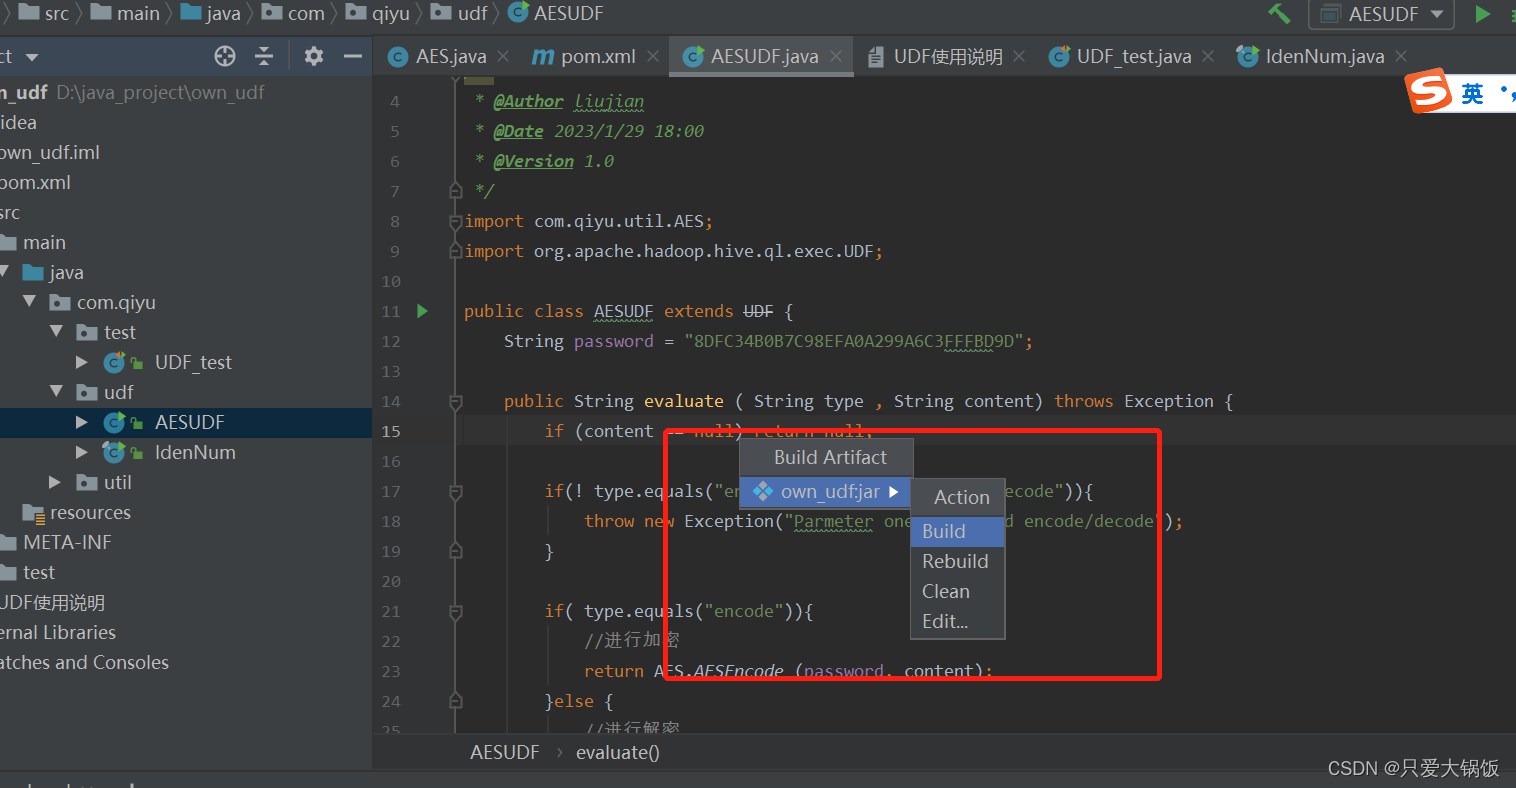Choose Clean in Action submenu
Viewport: 1516px width, 788px height.
pyautogui.click(x=957, y=591)
